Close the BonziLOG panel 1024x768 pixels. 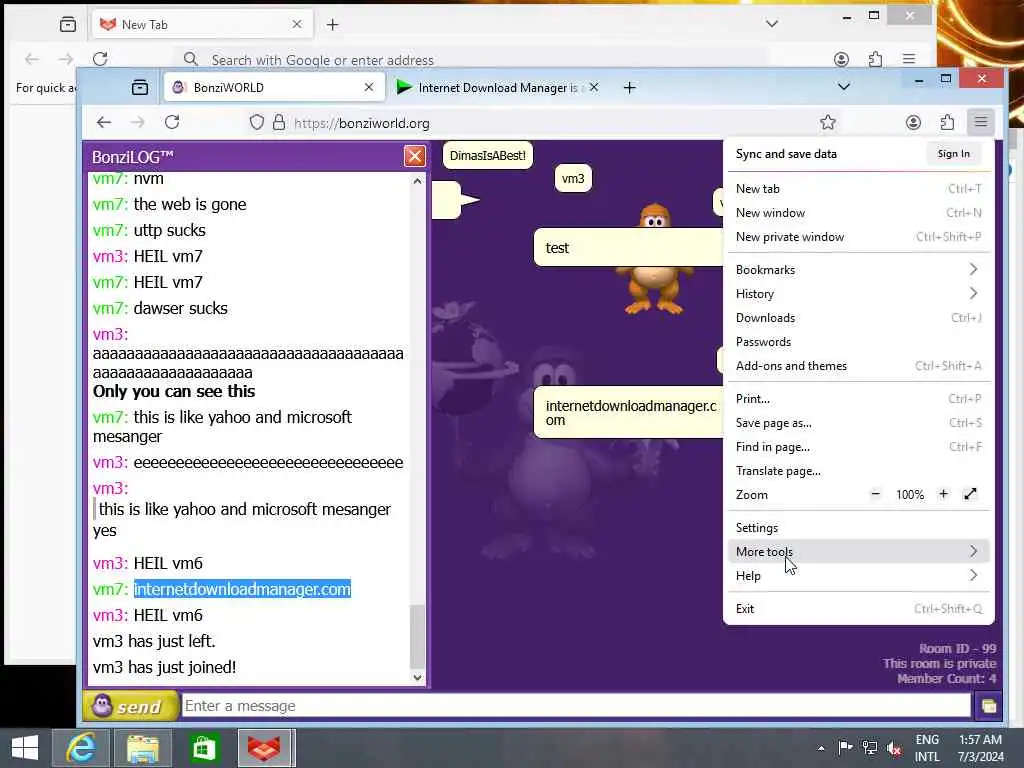point(415,156)
